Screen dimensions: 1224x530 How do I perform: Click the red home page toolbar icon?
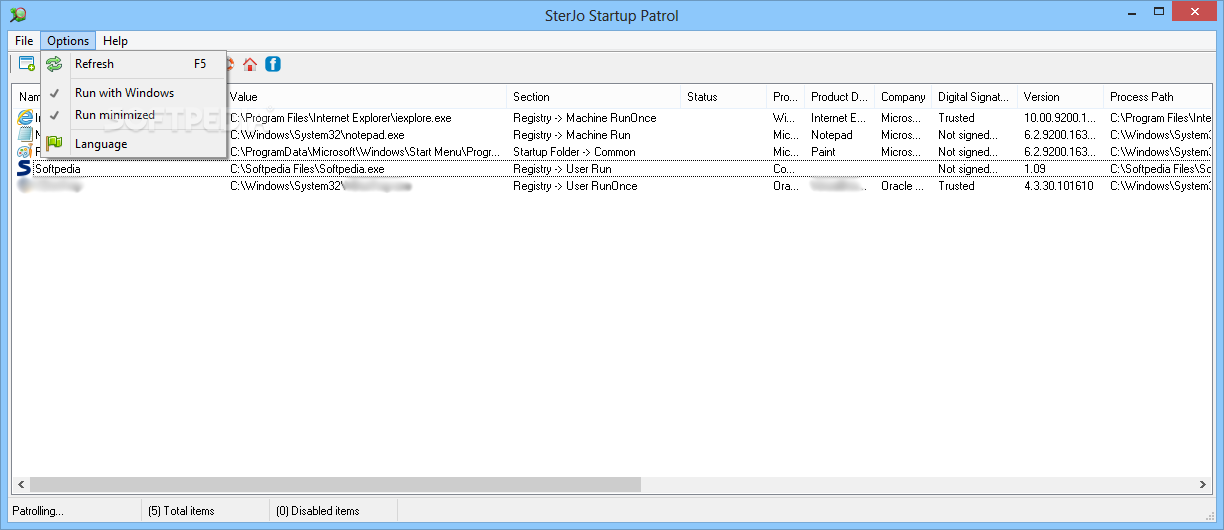pyautogui.click(x=250, y=64)
